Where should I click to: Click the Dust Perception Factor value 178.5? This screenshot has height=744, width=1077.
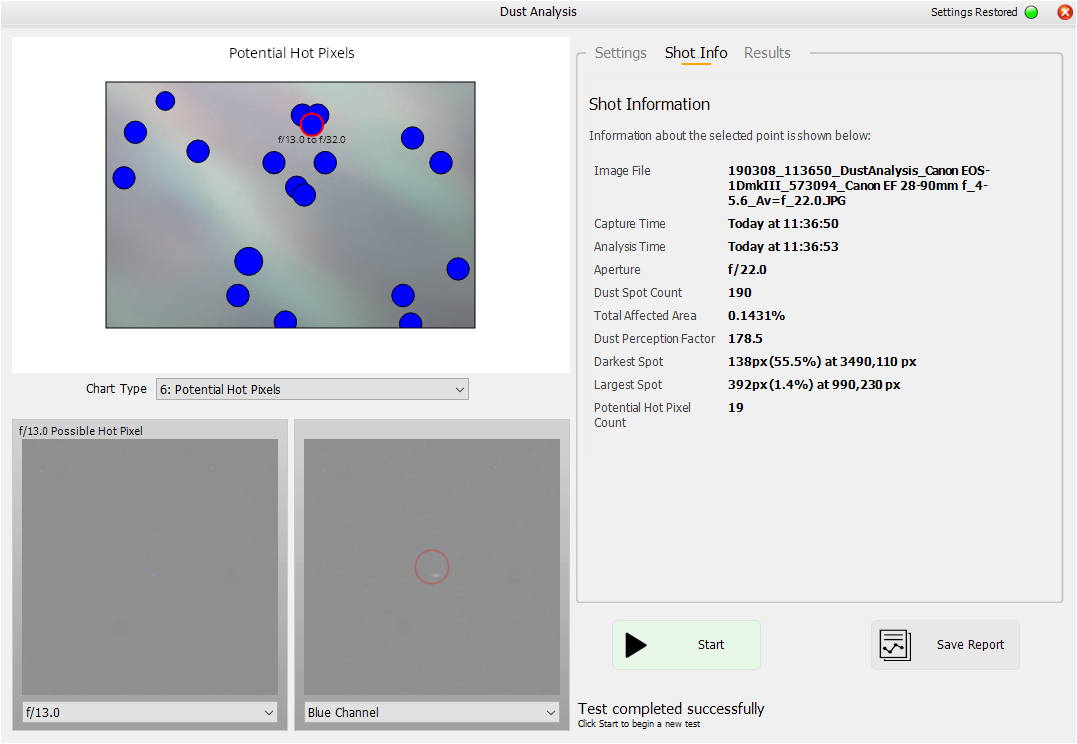tap(745, 339)
